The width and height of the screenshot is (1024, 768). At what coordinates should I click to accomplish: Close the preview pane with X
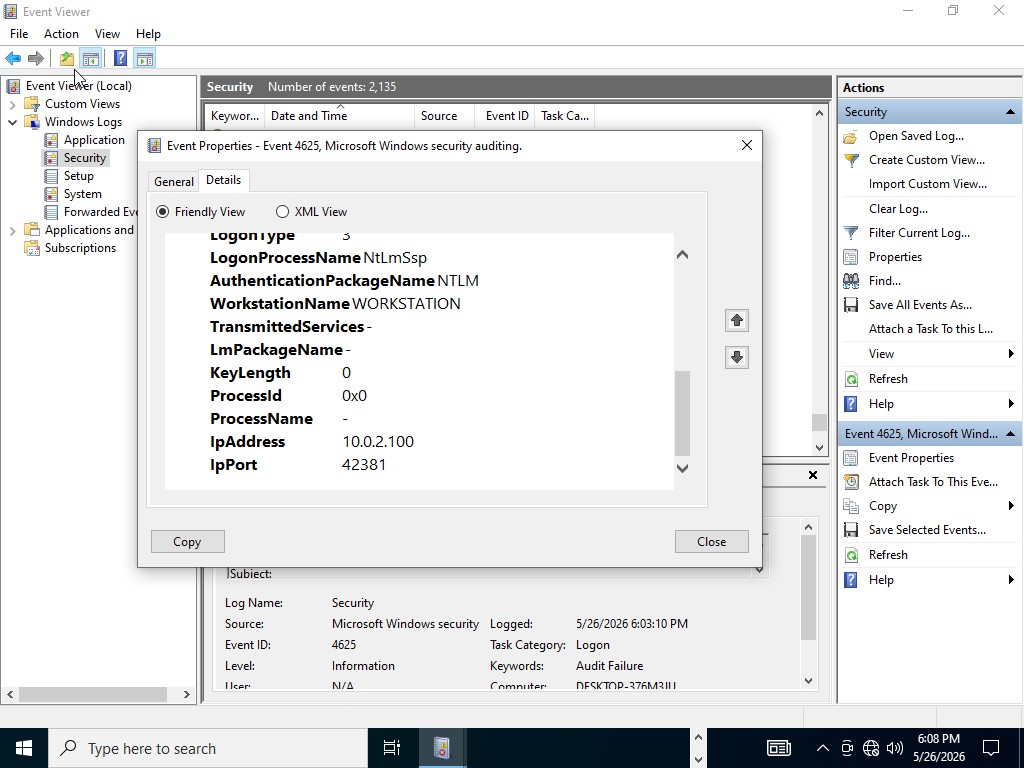[812, 475]
